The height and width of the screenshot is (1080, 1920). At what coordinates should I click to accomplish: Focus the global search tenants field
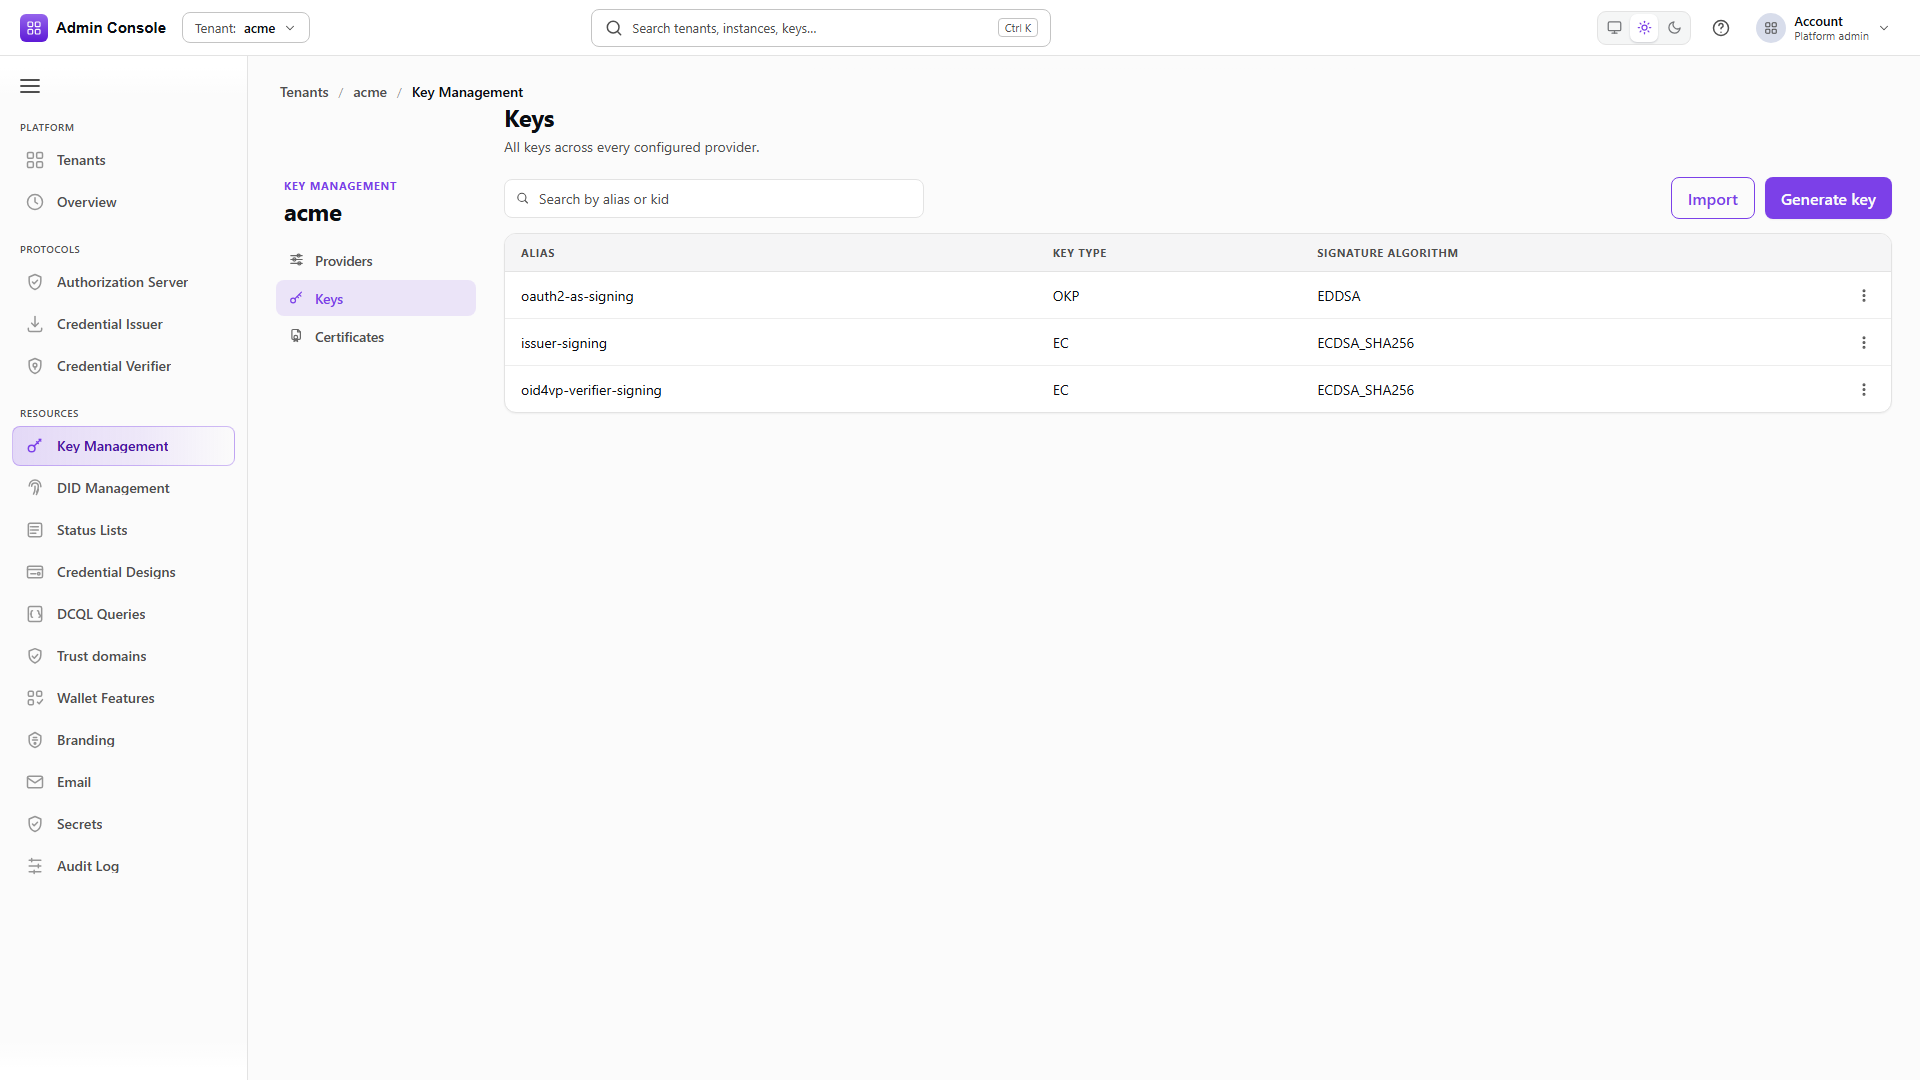821,28
